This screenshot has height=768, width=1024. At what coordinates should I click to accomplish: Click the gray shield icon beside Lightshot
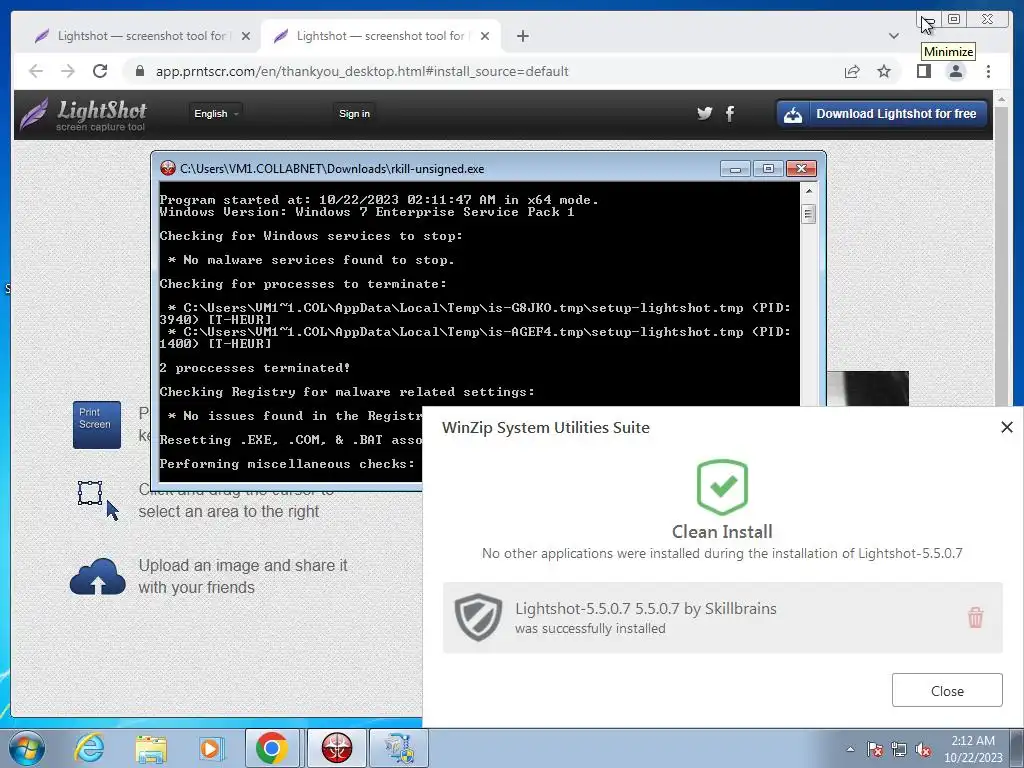click(x=478, y=617)
